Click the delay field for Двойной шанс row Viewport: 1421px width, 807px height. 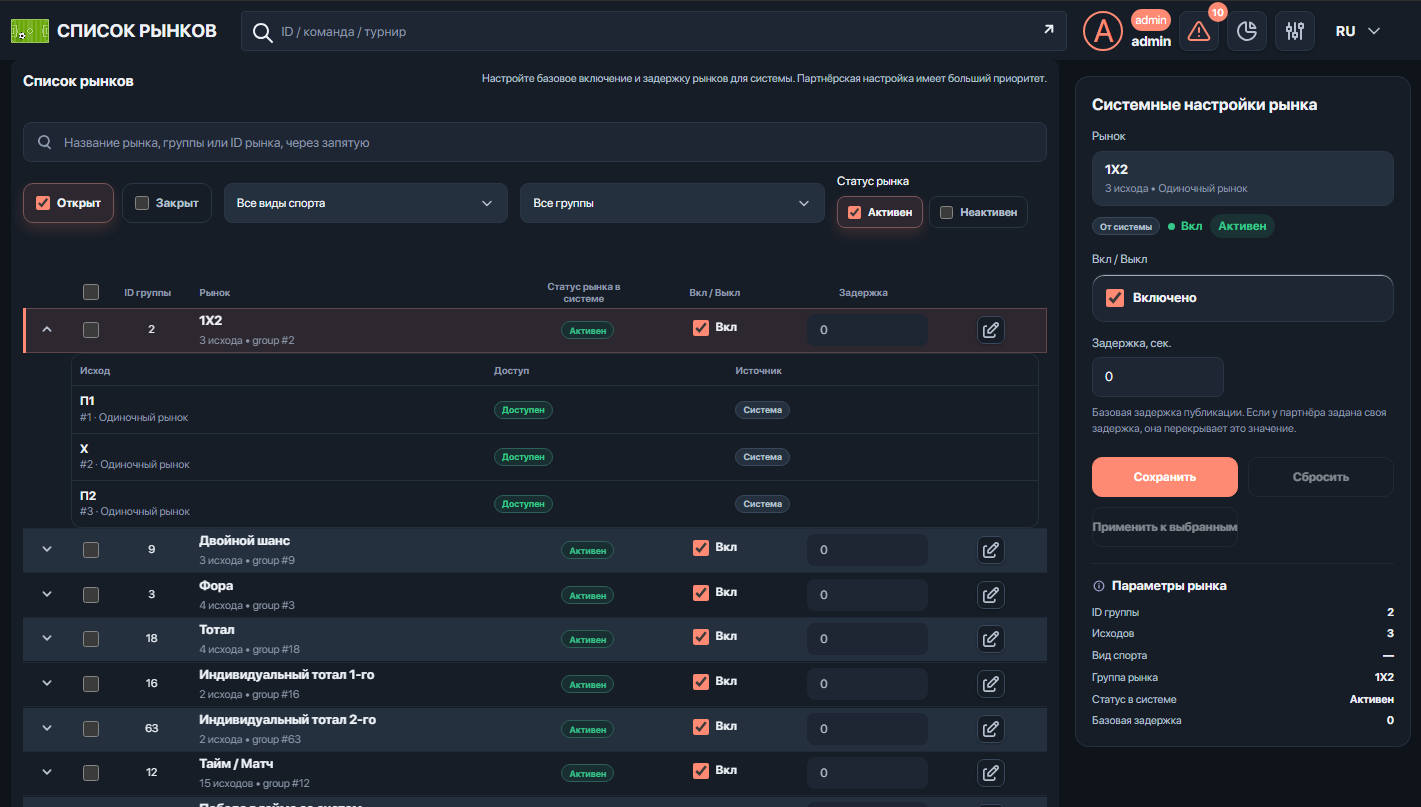867,550
